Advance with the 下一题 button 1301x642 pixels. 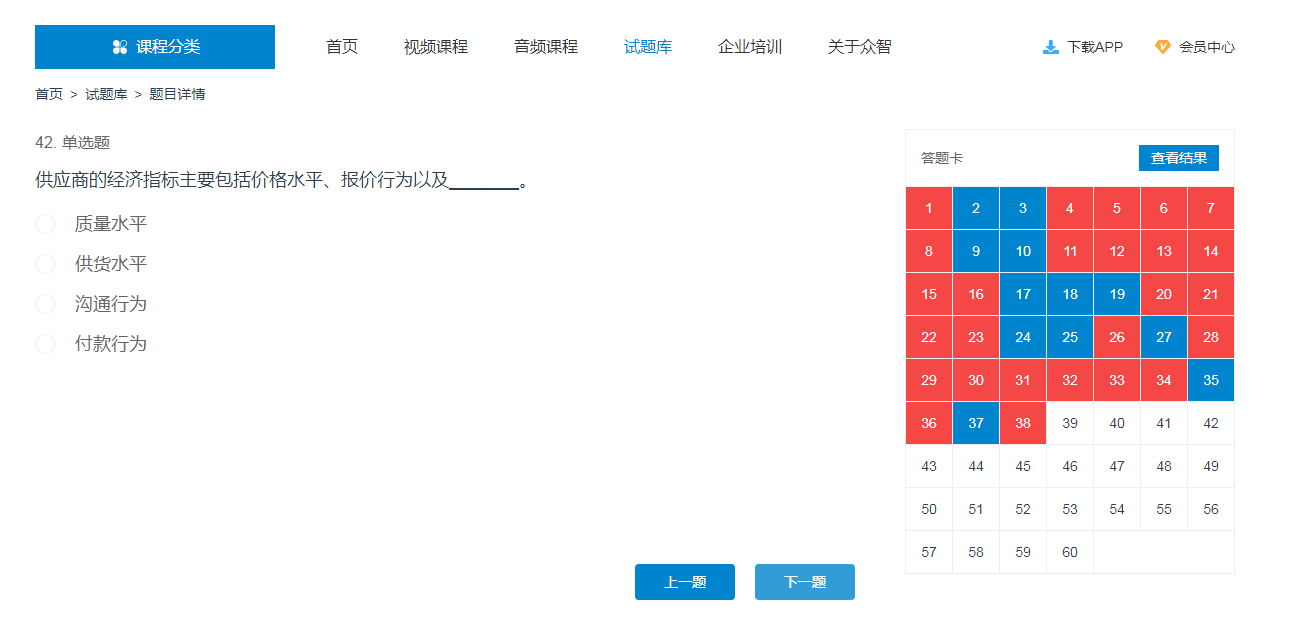click(804, 582)
